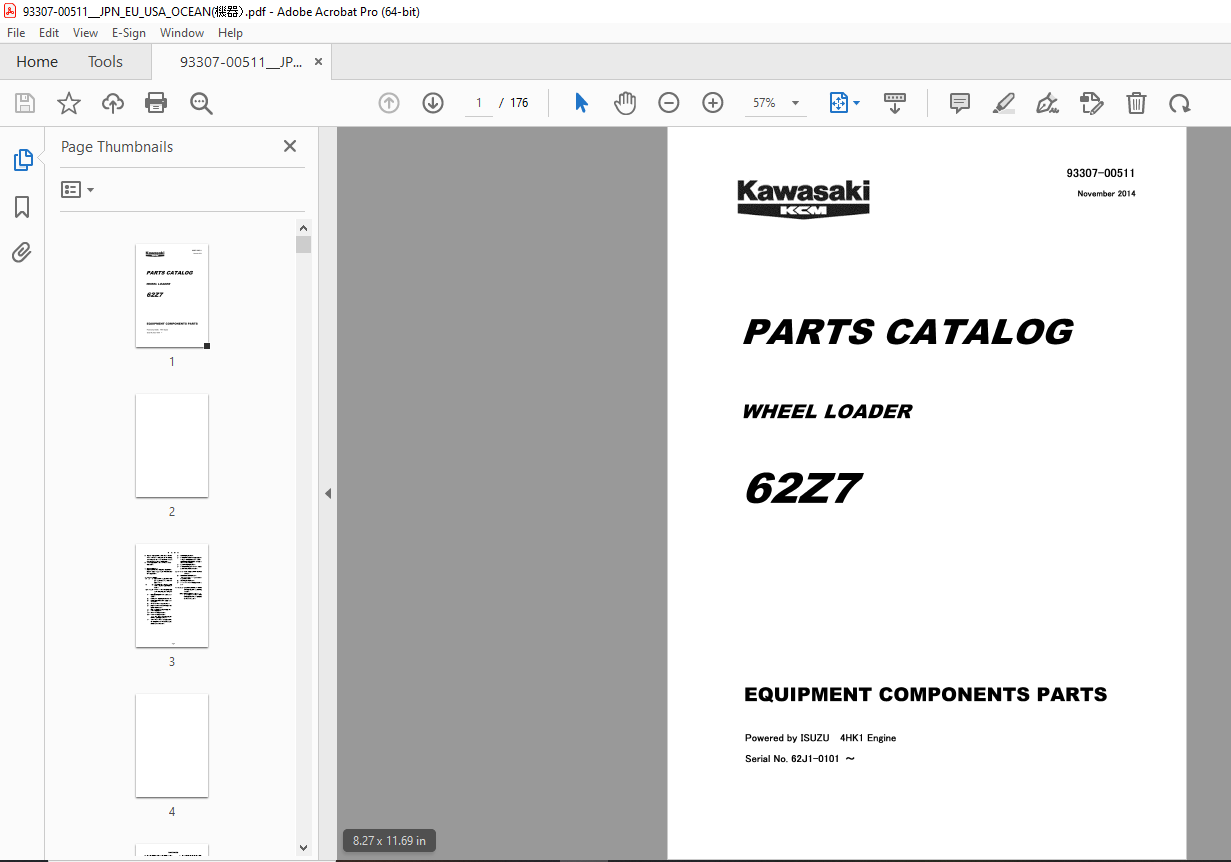Open the Page Thumbnails sidebar icon
This screenshot has width=1231, height=862.
pyautogui.click(x=22, y=159)
